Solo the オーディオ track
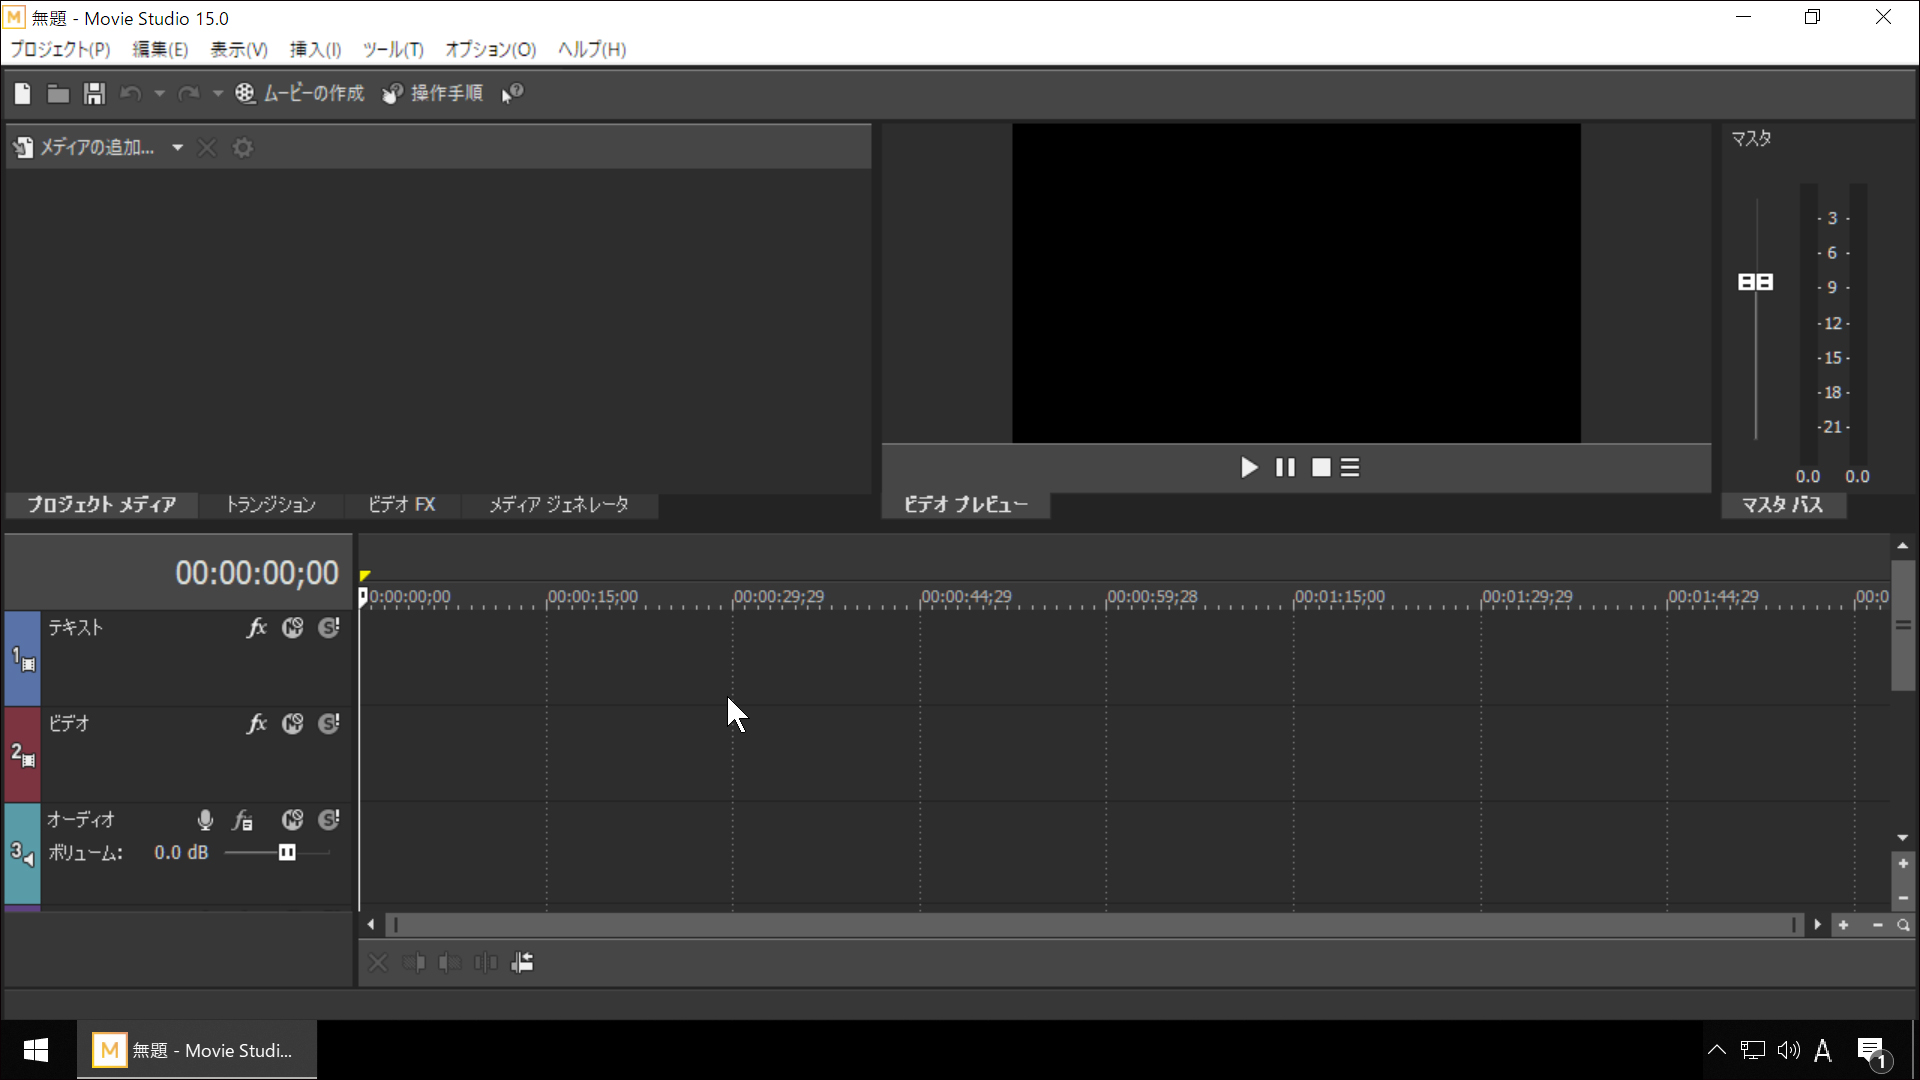The image size is (1920, 1080). pyautogui.click(x=329, y=820)
